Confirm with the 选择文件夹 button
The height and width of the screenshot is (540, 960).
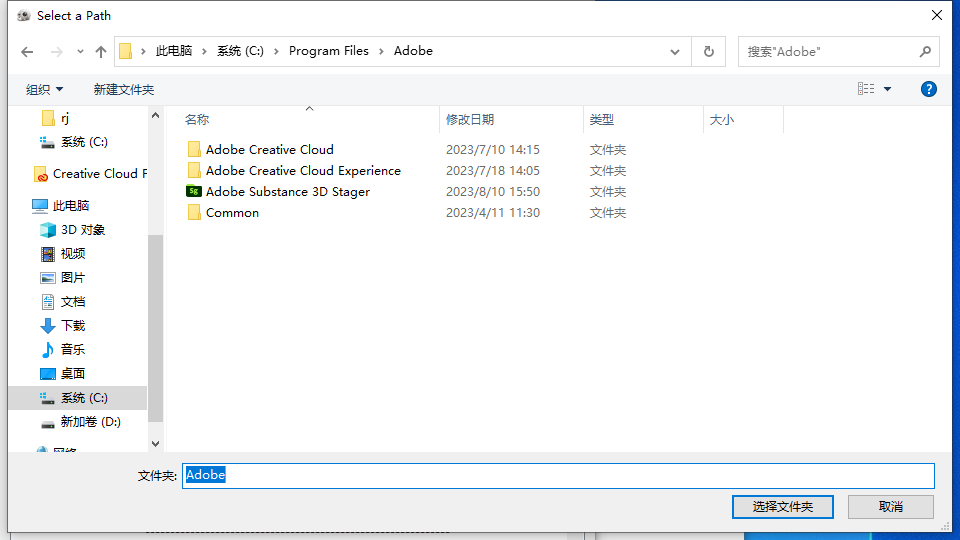(782, 507)
